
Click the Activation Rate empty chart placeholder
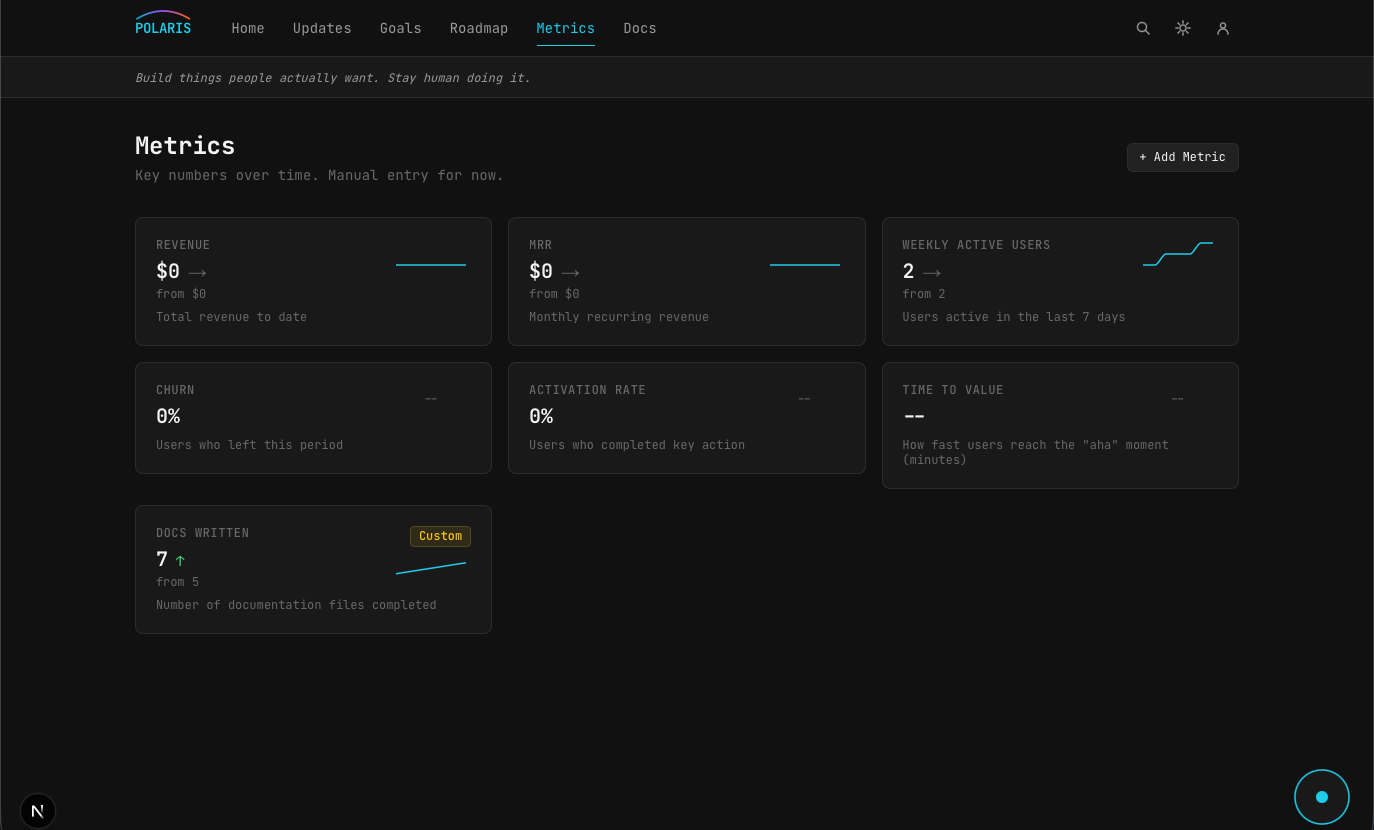click(804, 399)
